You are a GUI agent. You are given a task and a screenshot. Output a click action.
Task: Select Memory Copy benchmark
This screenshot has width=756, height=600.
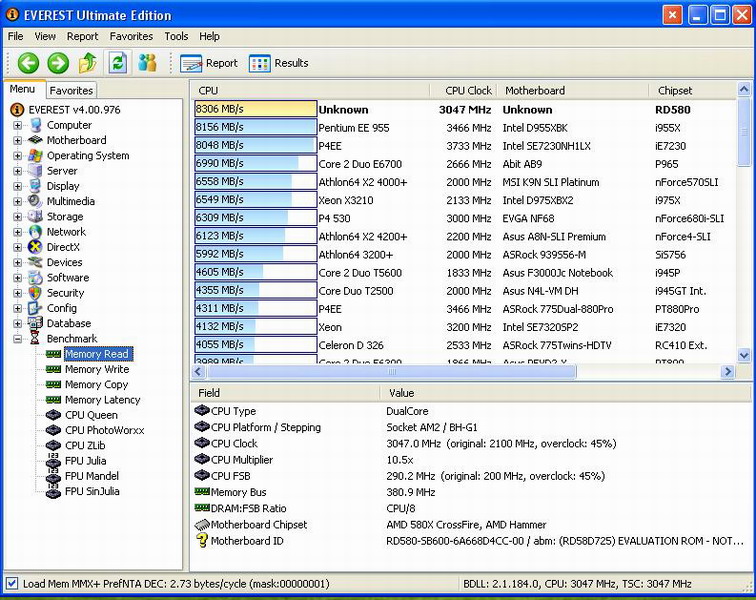click(x=96, y=384)
